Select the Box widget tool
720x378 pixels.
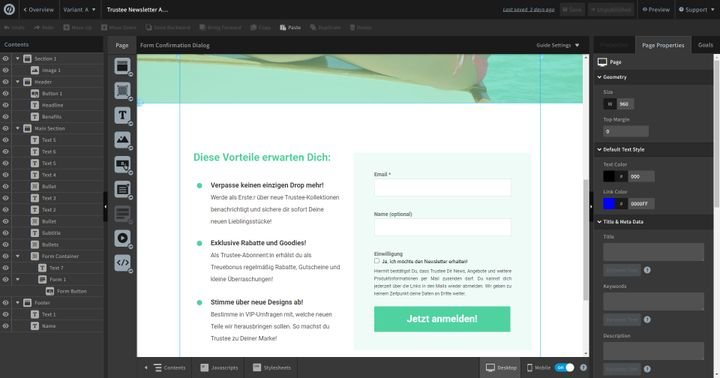[122, 90]
